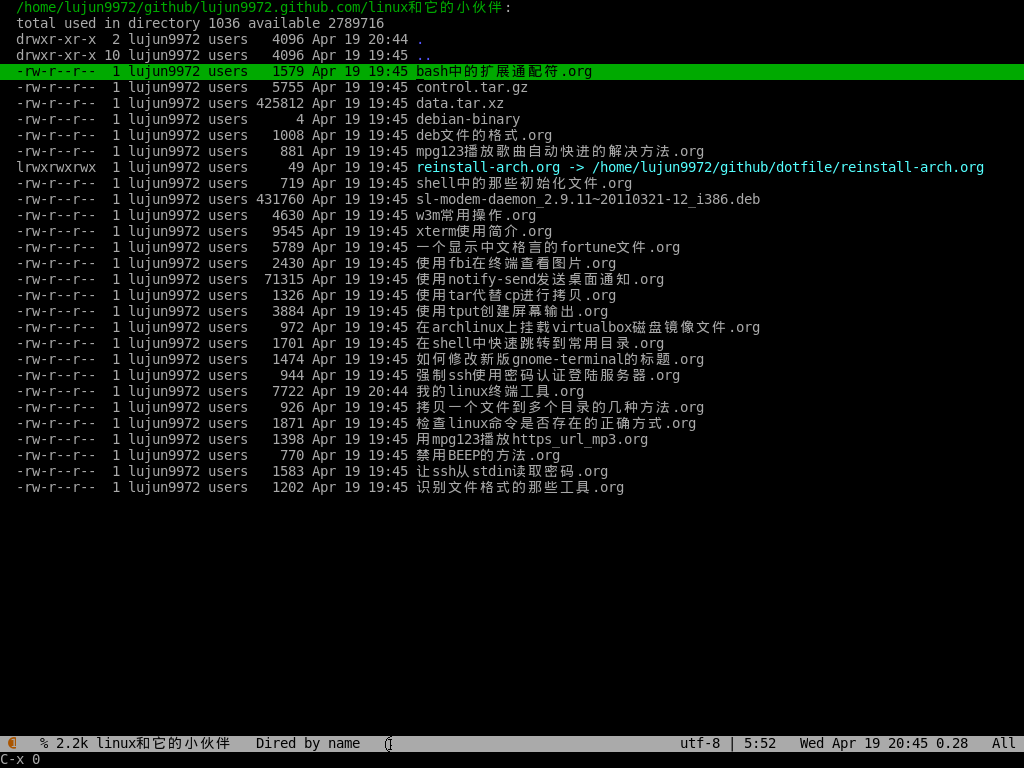This screenshot has width=1024, height=768.
Task: Click the minibuffer showing C-x 0
Action: point(20,759)
